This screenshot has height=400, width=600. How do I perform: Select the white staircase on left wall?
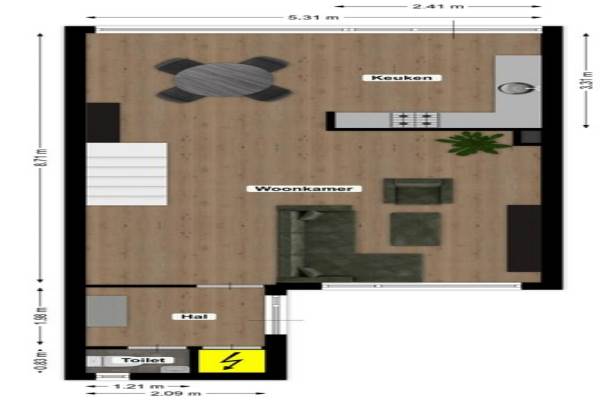click(x=127, y=174)
